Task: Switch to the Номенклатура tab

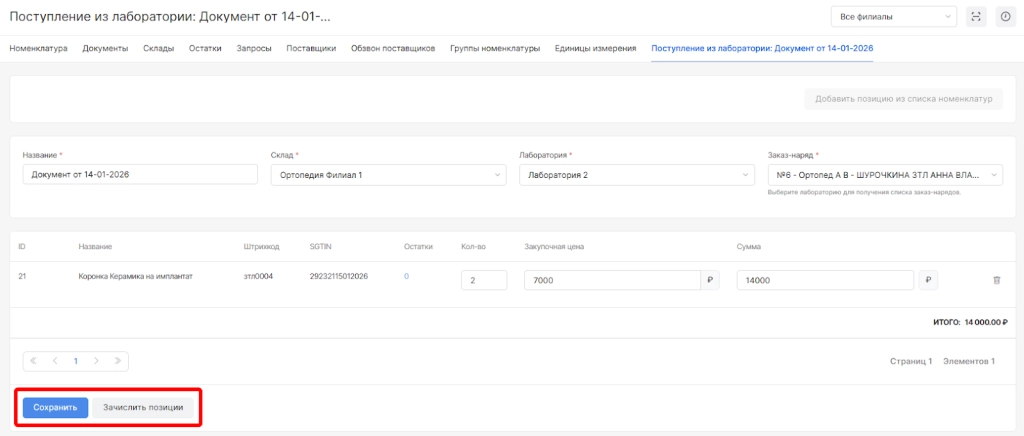Action: point(38,48)
